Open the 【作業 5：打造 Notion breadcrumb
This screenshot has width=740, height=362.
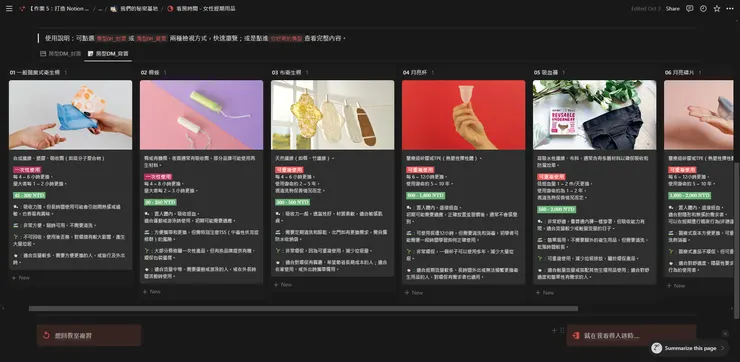click(59, 8)
